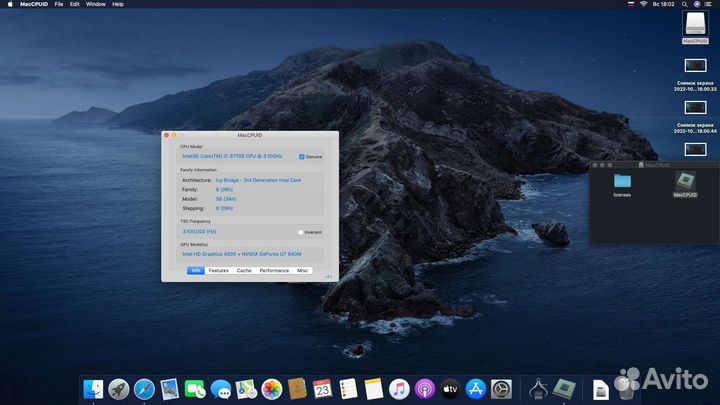Launch Launchpad rocket icon in Dock
This screenshot has width=720, height=405.
118,389
